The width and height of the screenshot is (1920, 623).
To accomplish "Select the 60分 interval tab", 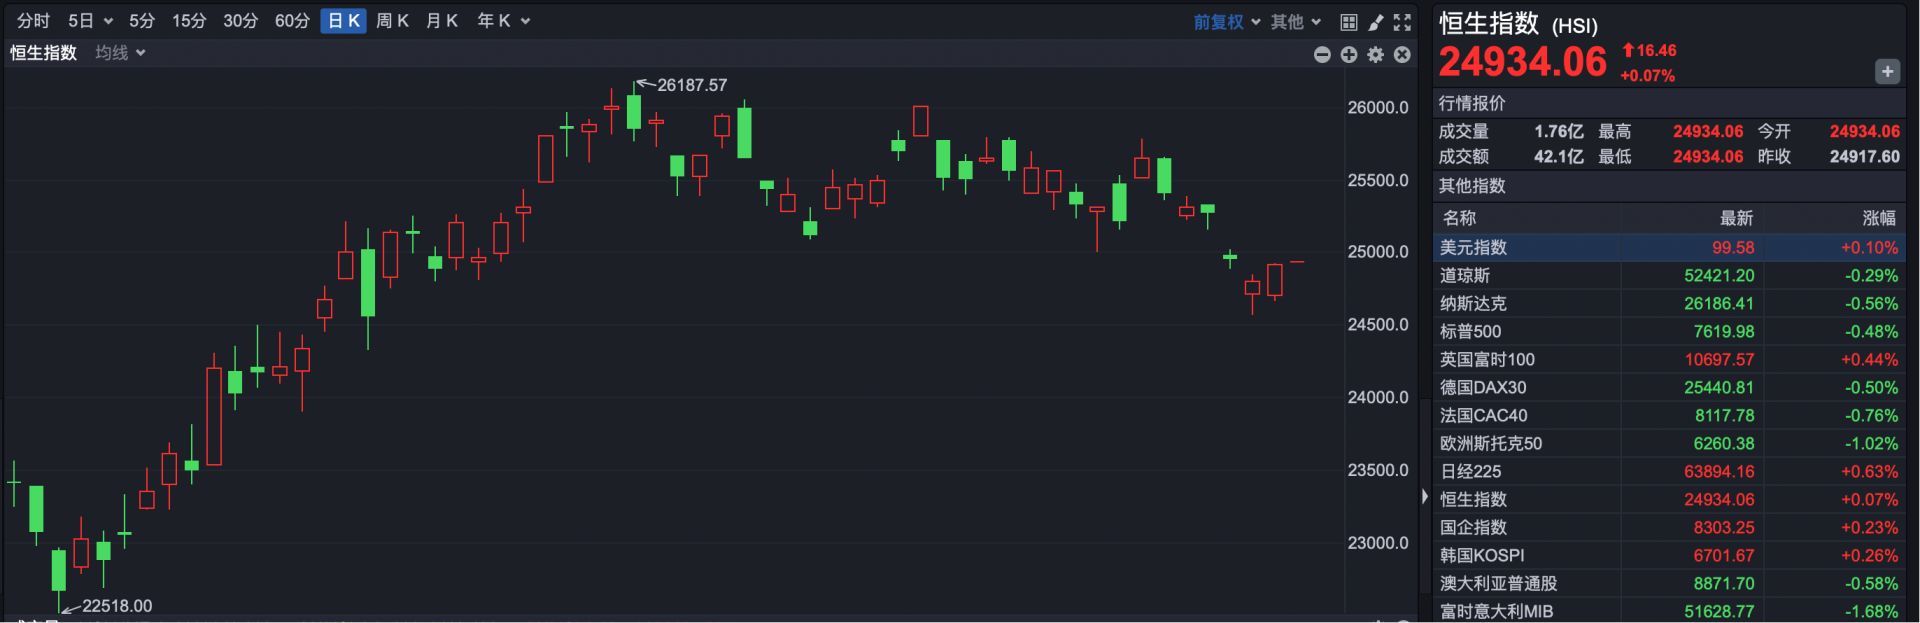I will click(292, 21).
